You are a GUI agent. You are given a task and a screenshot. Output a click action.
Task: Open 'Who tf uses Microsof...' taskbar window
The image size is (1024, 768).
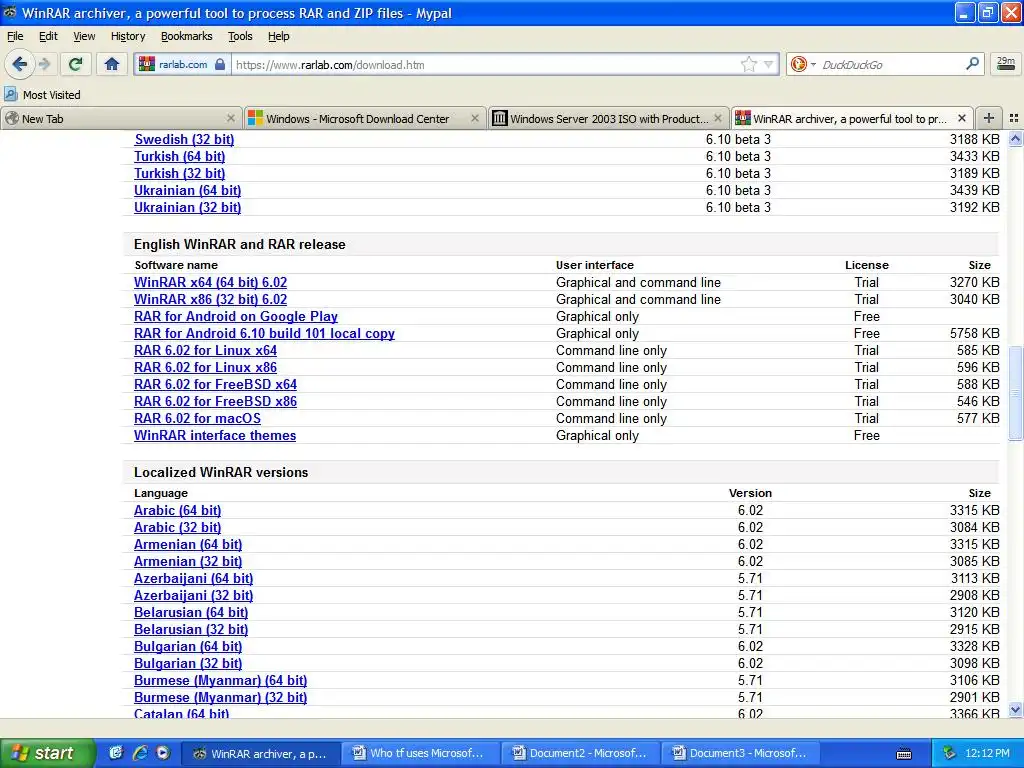tap(419, 753)
